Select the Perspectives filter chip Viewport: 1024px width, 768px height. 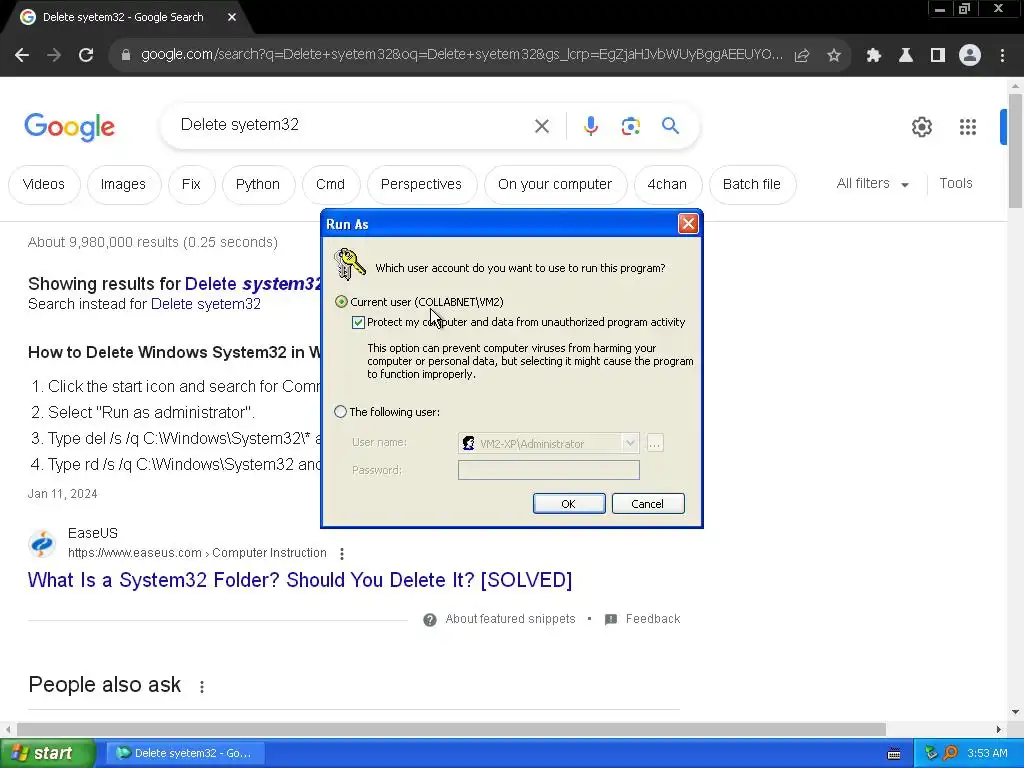coord(421,185)
